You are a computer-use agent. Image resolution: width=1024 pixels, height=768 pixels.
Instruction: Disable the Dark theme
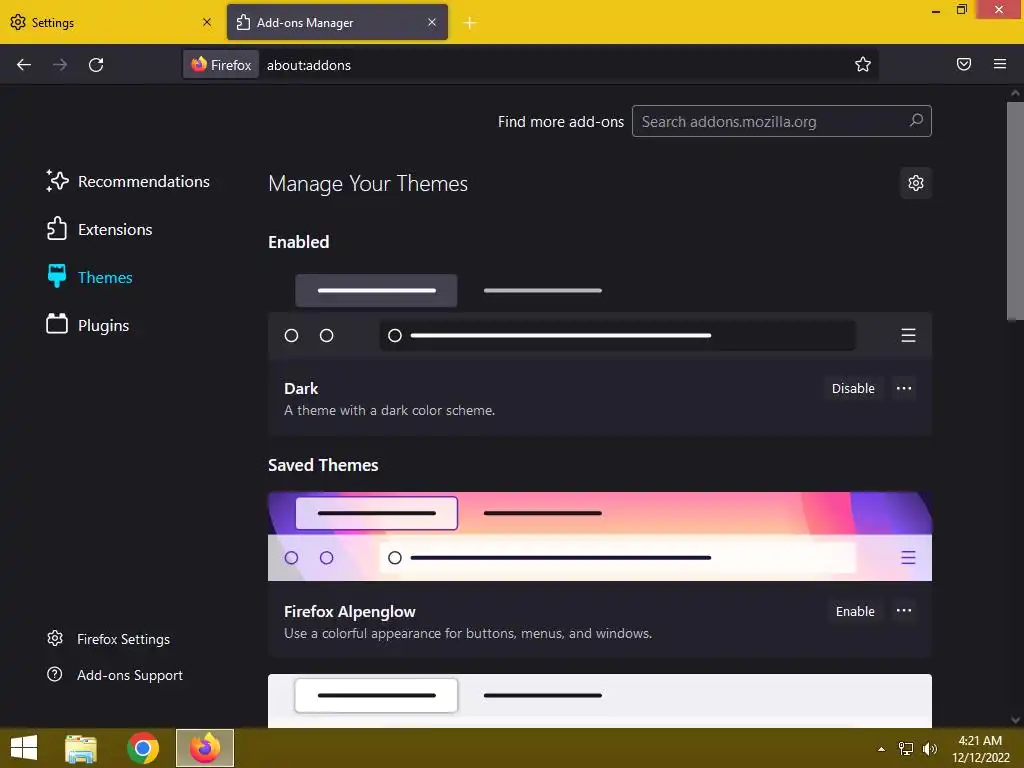point(853,389)
